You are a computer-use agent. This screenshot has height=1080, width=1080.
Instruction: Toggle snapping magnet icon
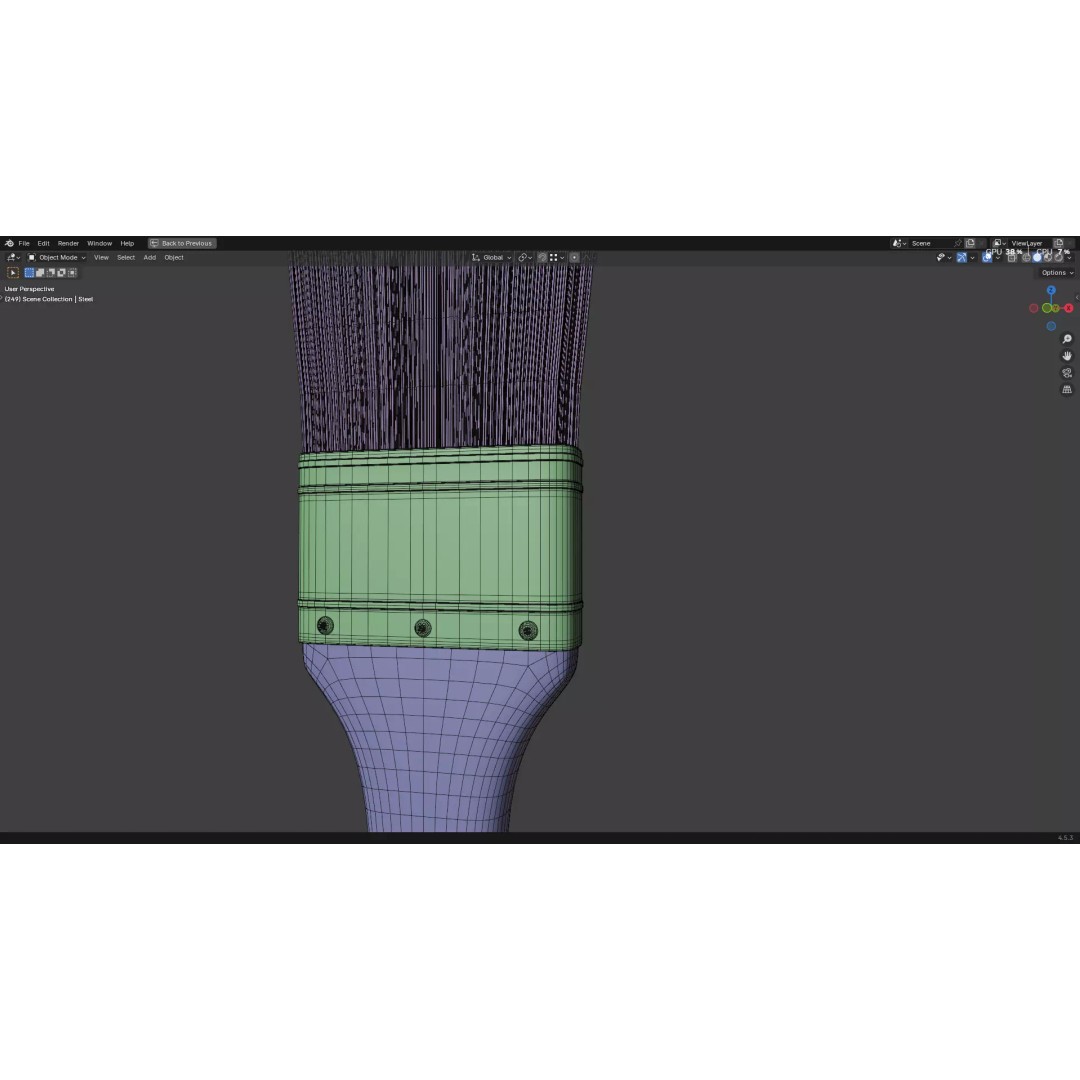pyautogui.click(x=543, y=258)
